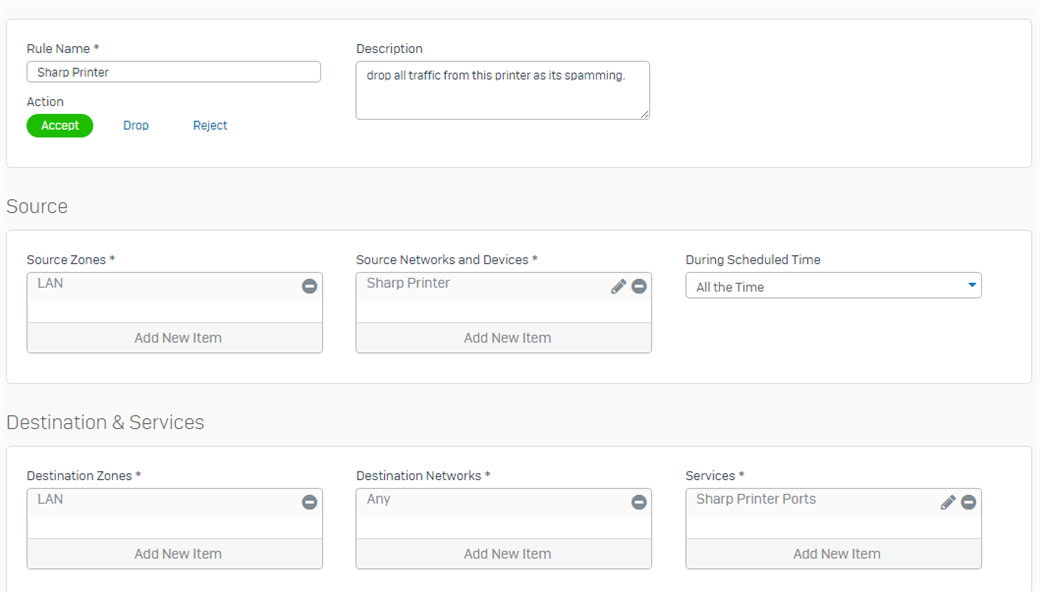The image size is (1040, 592).
Task: Add New Item to Services
Action: 834,554
